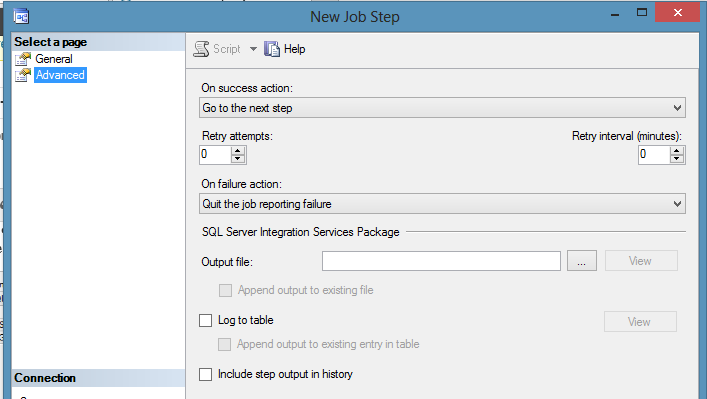This screenshot has height=399, width=707.
Task: Click the Advanced page icon
Action: click(x=23, y=75)
